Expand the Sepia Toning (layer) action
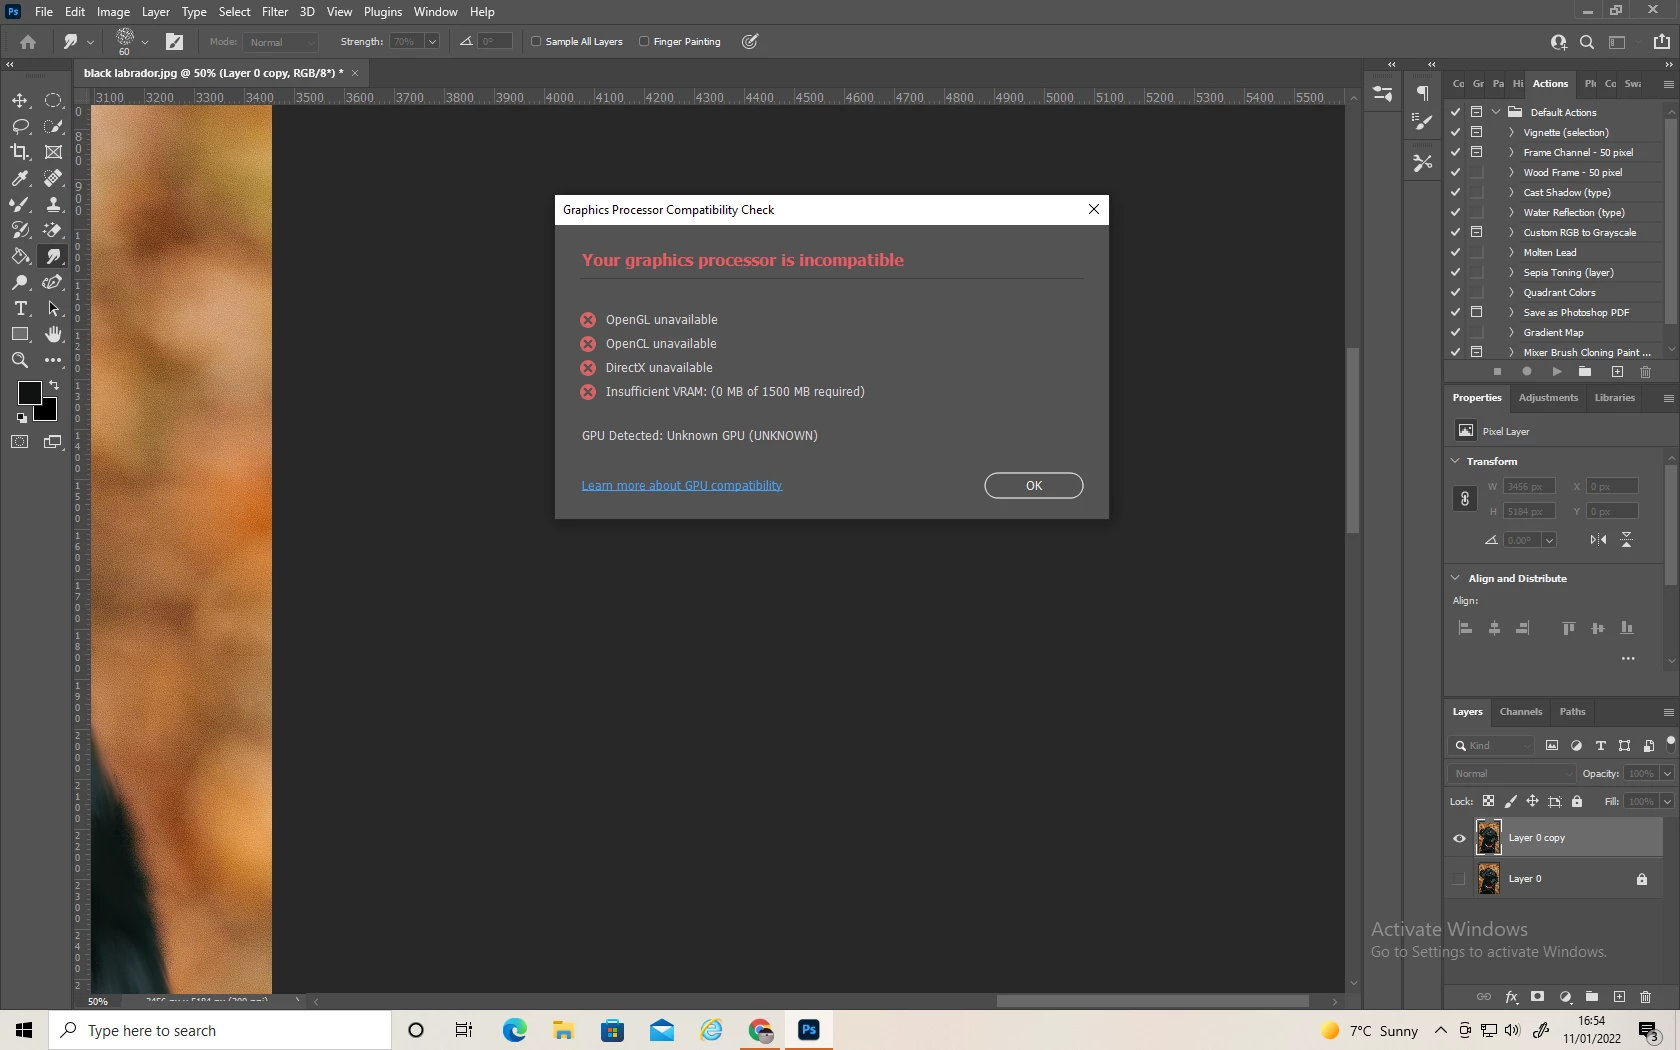1680x1050 pixels. [1511, 272]
